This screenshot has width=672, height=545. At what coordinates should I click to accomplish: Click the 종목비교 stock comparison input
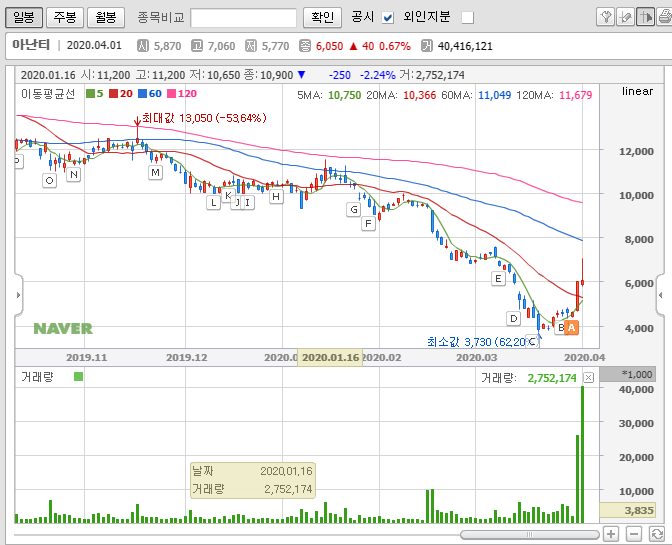(243, 18)
